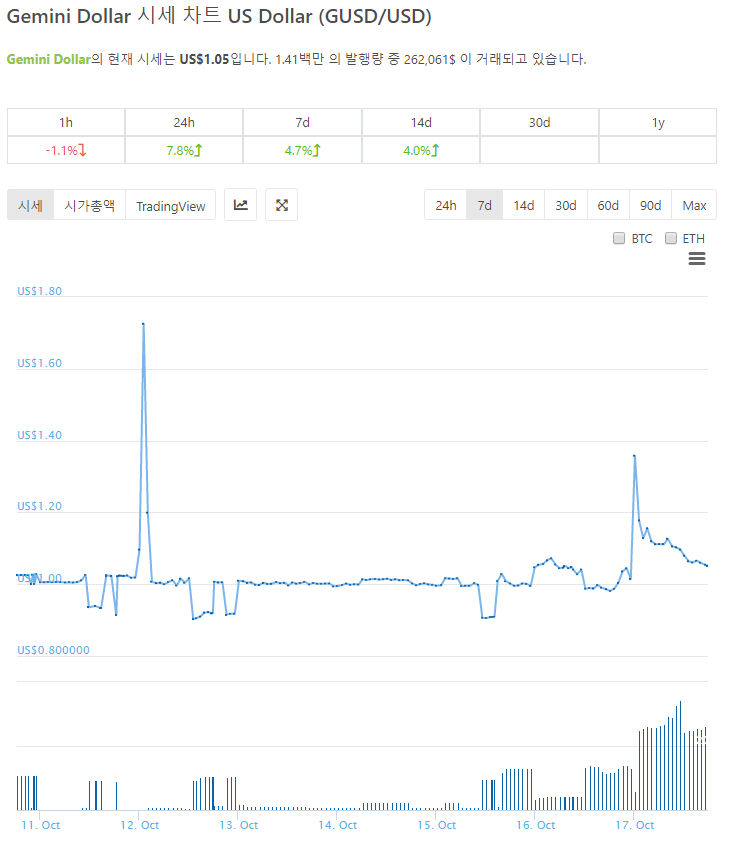Image resolution: width=736 pixels, height=851 pixels.
Task: Select the 90d chart range
Action: coord(650,205)
